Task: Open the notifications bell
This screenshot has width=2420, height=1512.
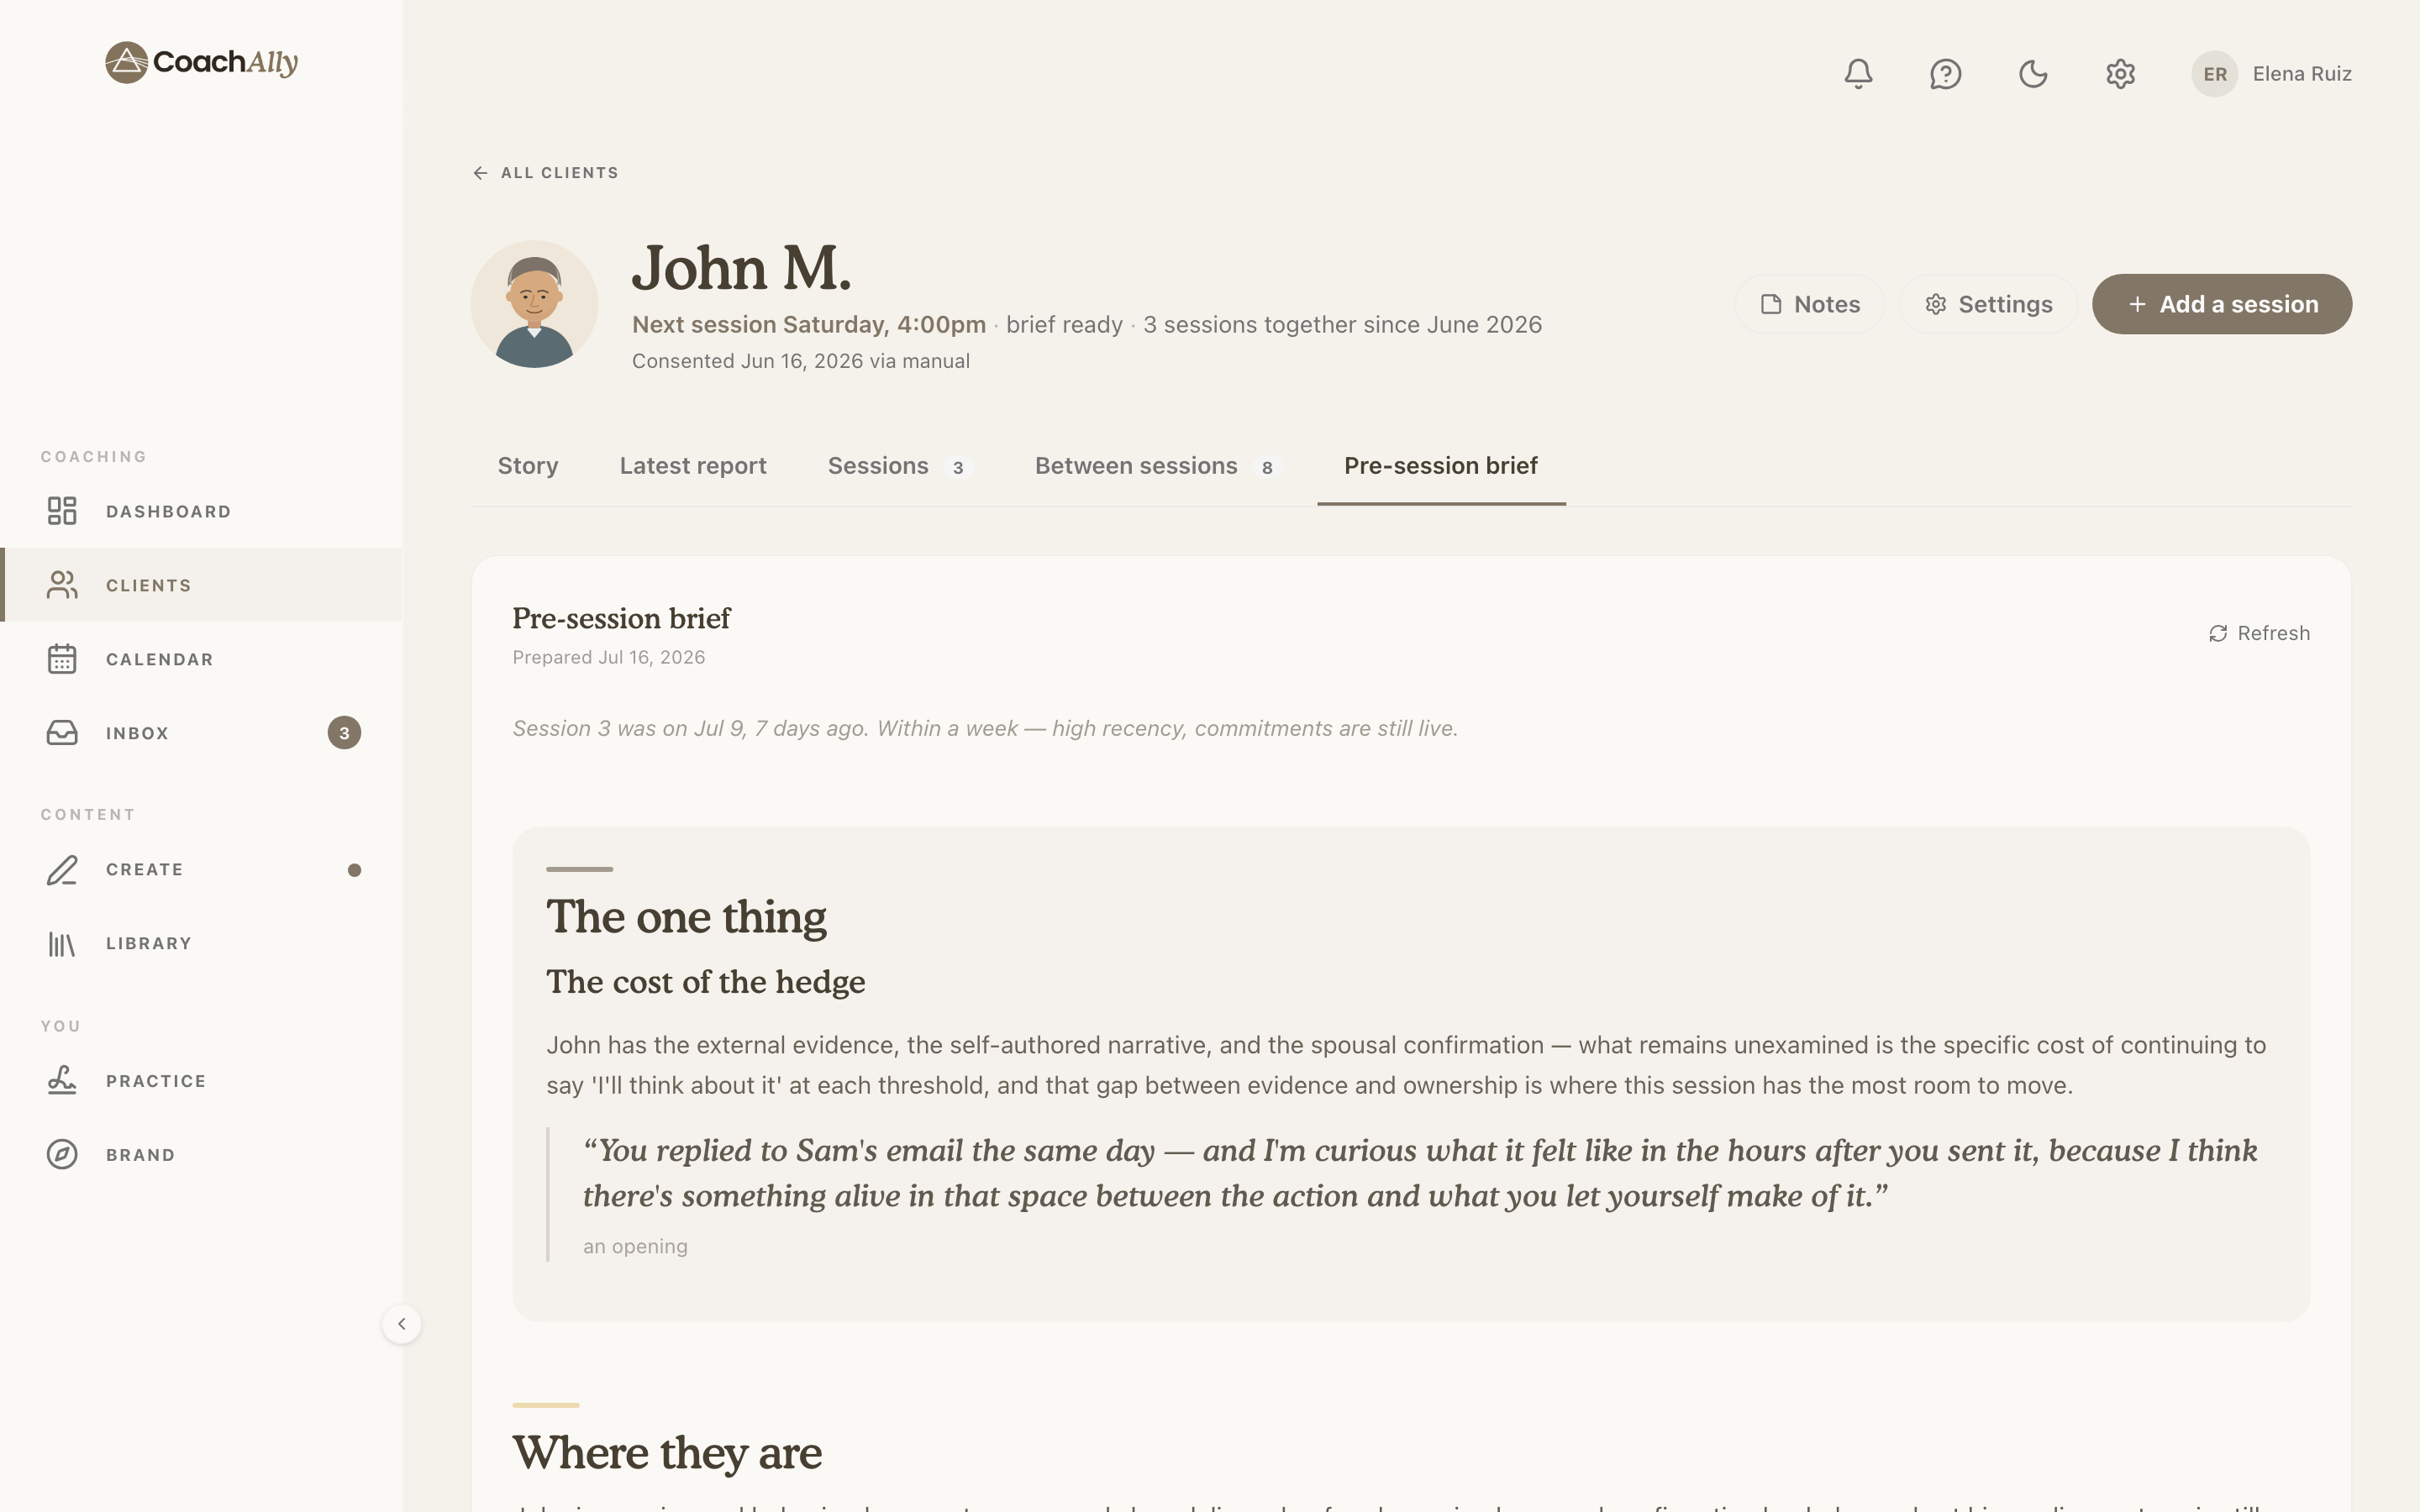Action: [1858, 74]
